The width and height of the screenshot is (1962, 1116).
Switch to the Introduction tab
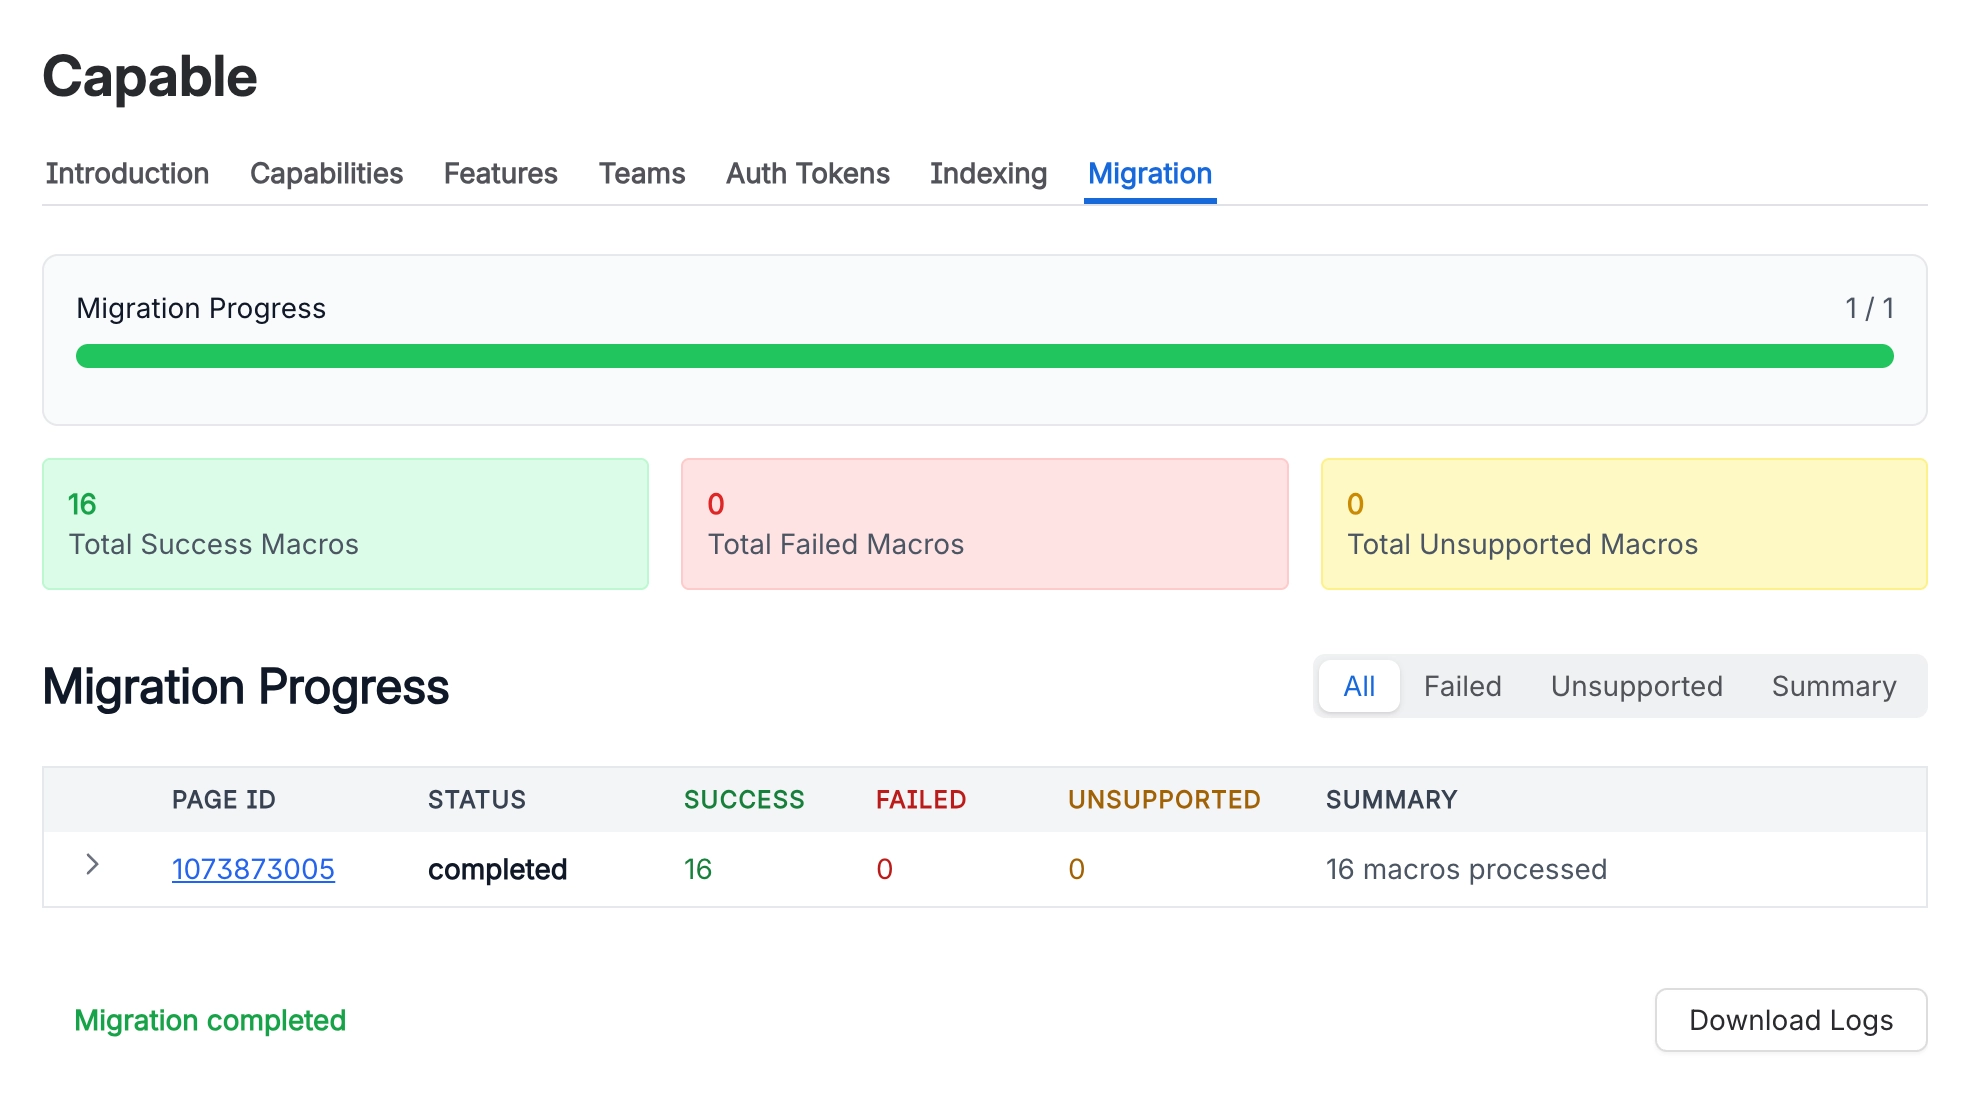click(127, 173)
